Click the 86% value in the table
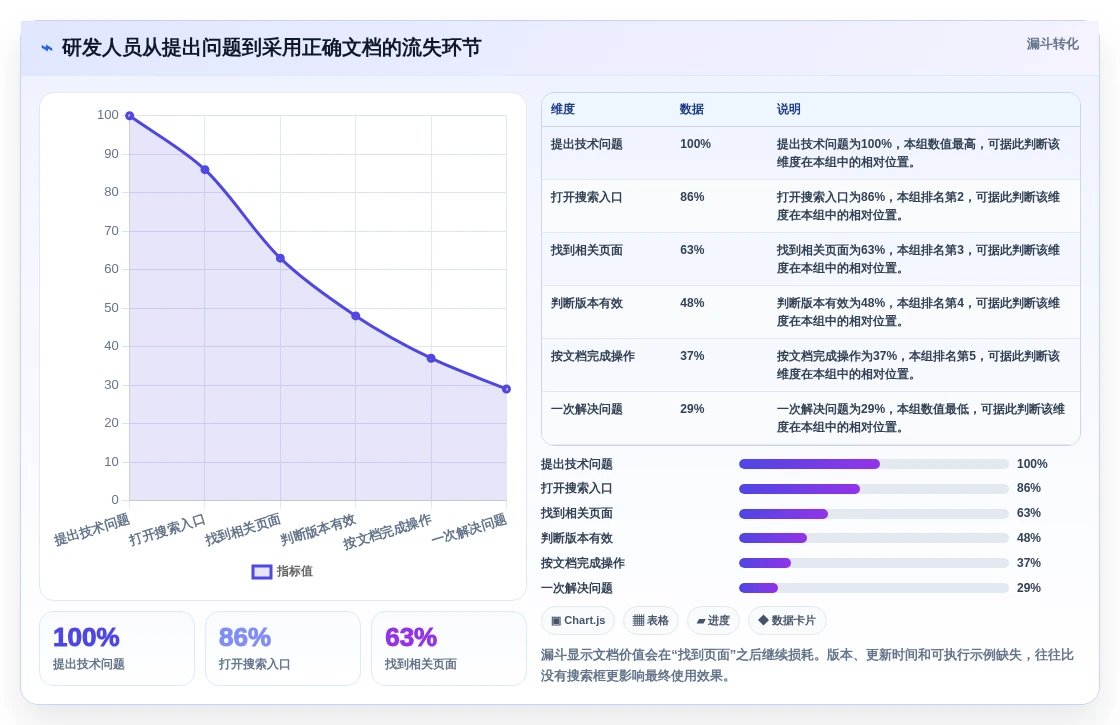Image resolution: width=1120 pixels, height=725 pixels. [x=692, y=197]
